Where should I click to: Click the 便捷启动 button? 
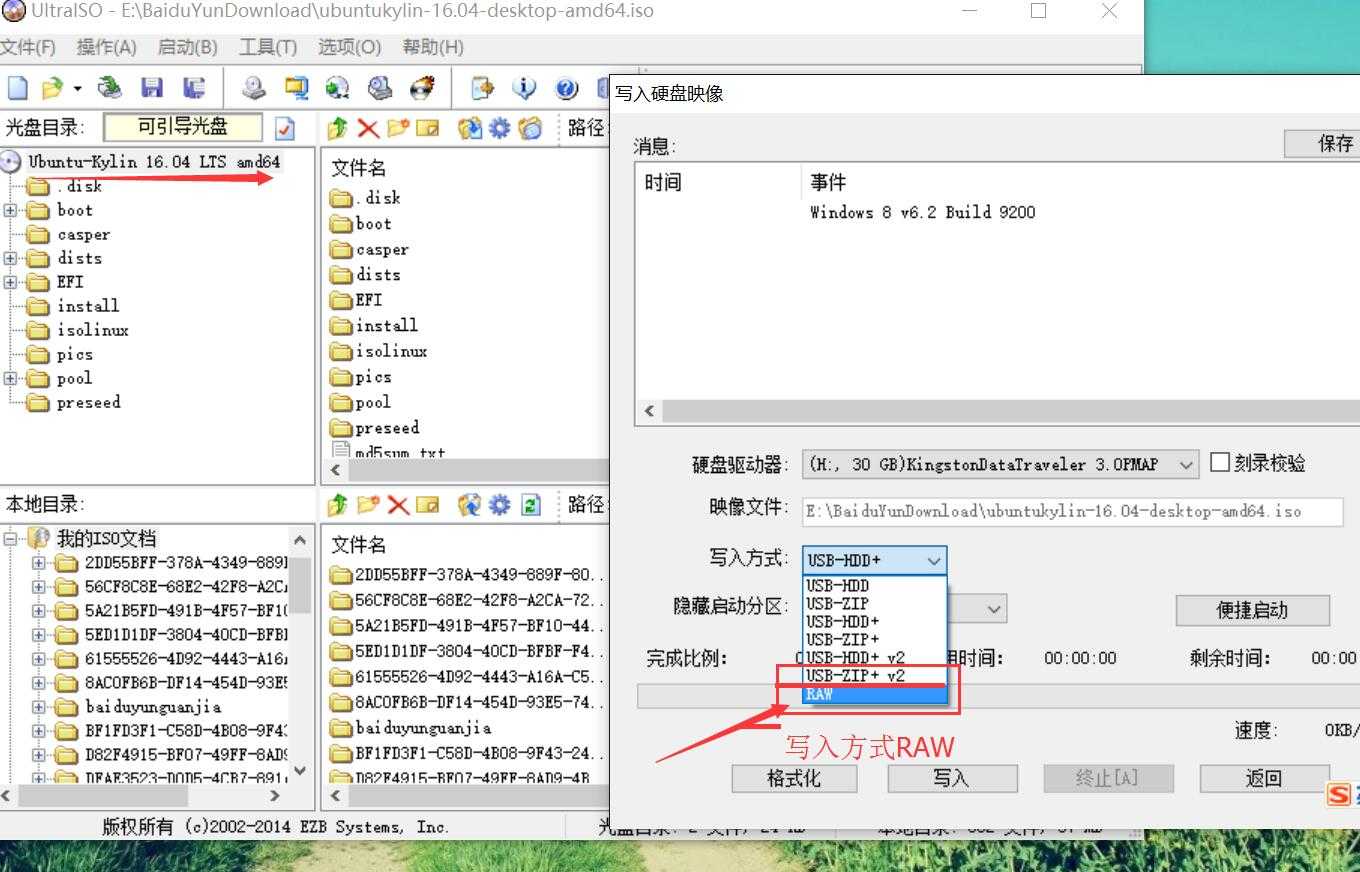(x=1252, y=610)
